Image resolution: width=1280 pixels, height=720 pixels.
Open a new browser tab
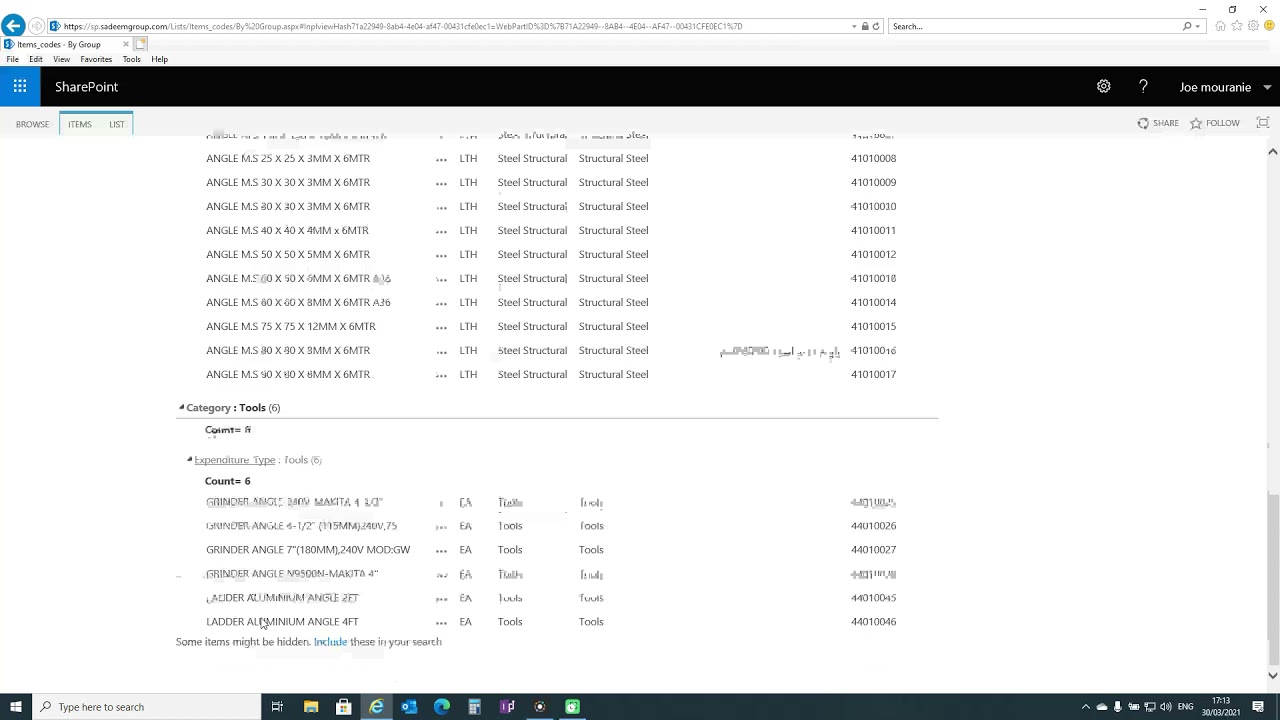click(x=141, y=44)
